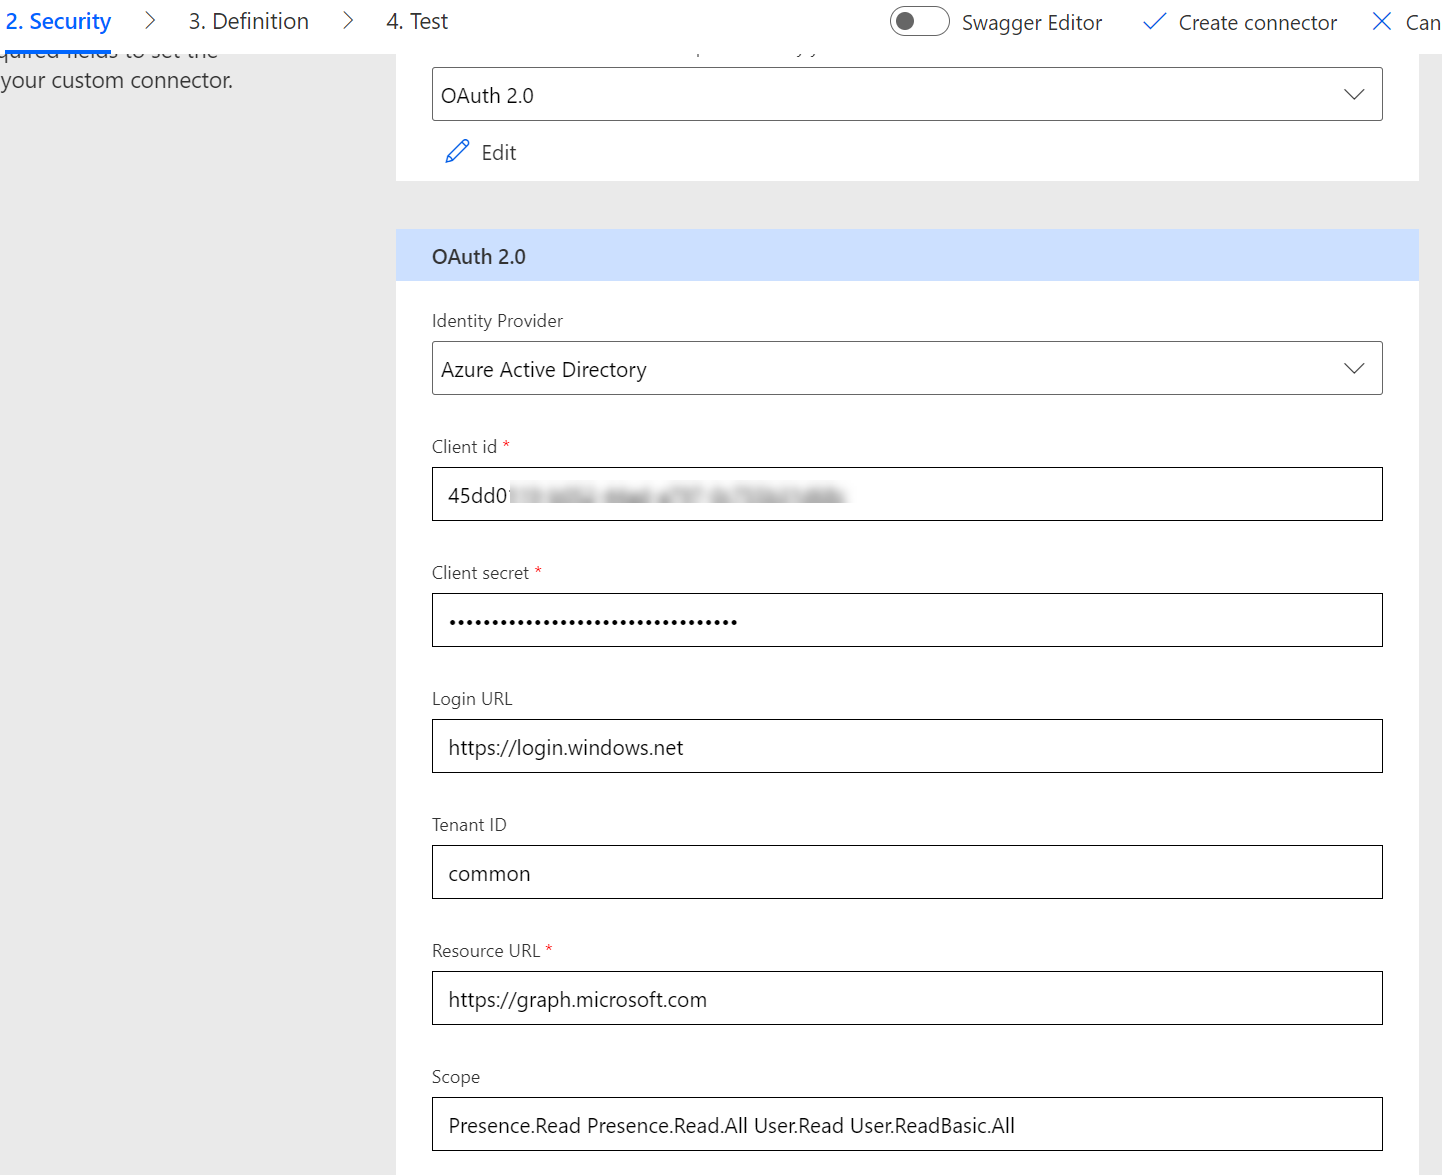Viewport: 1442px width, 1175px height.
Task: Click the Scope label
Action: click(x=456, y=1077)
